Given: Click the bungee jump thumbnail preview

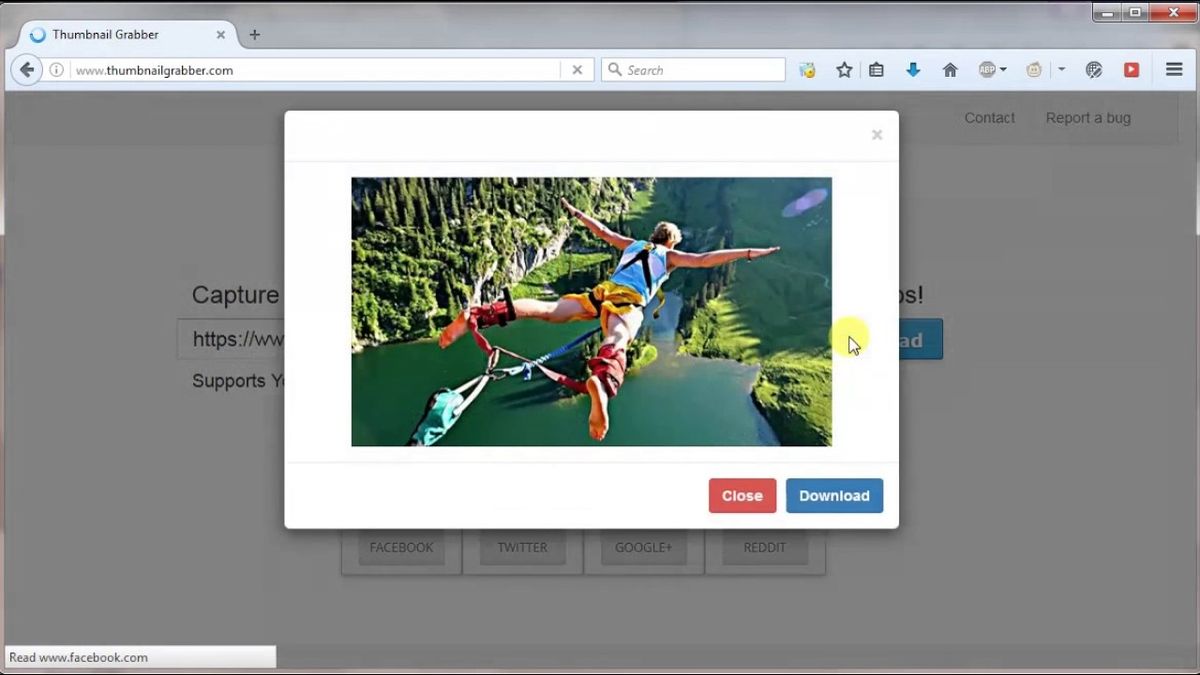Looking at the screenshot, I should (x=590, y=311).
